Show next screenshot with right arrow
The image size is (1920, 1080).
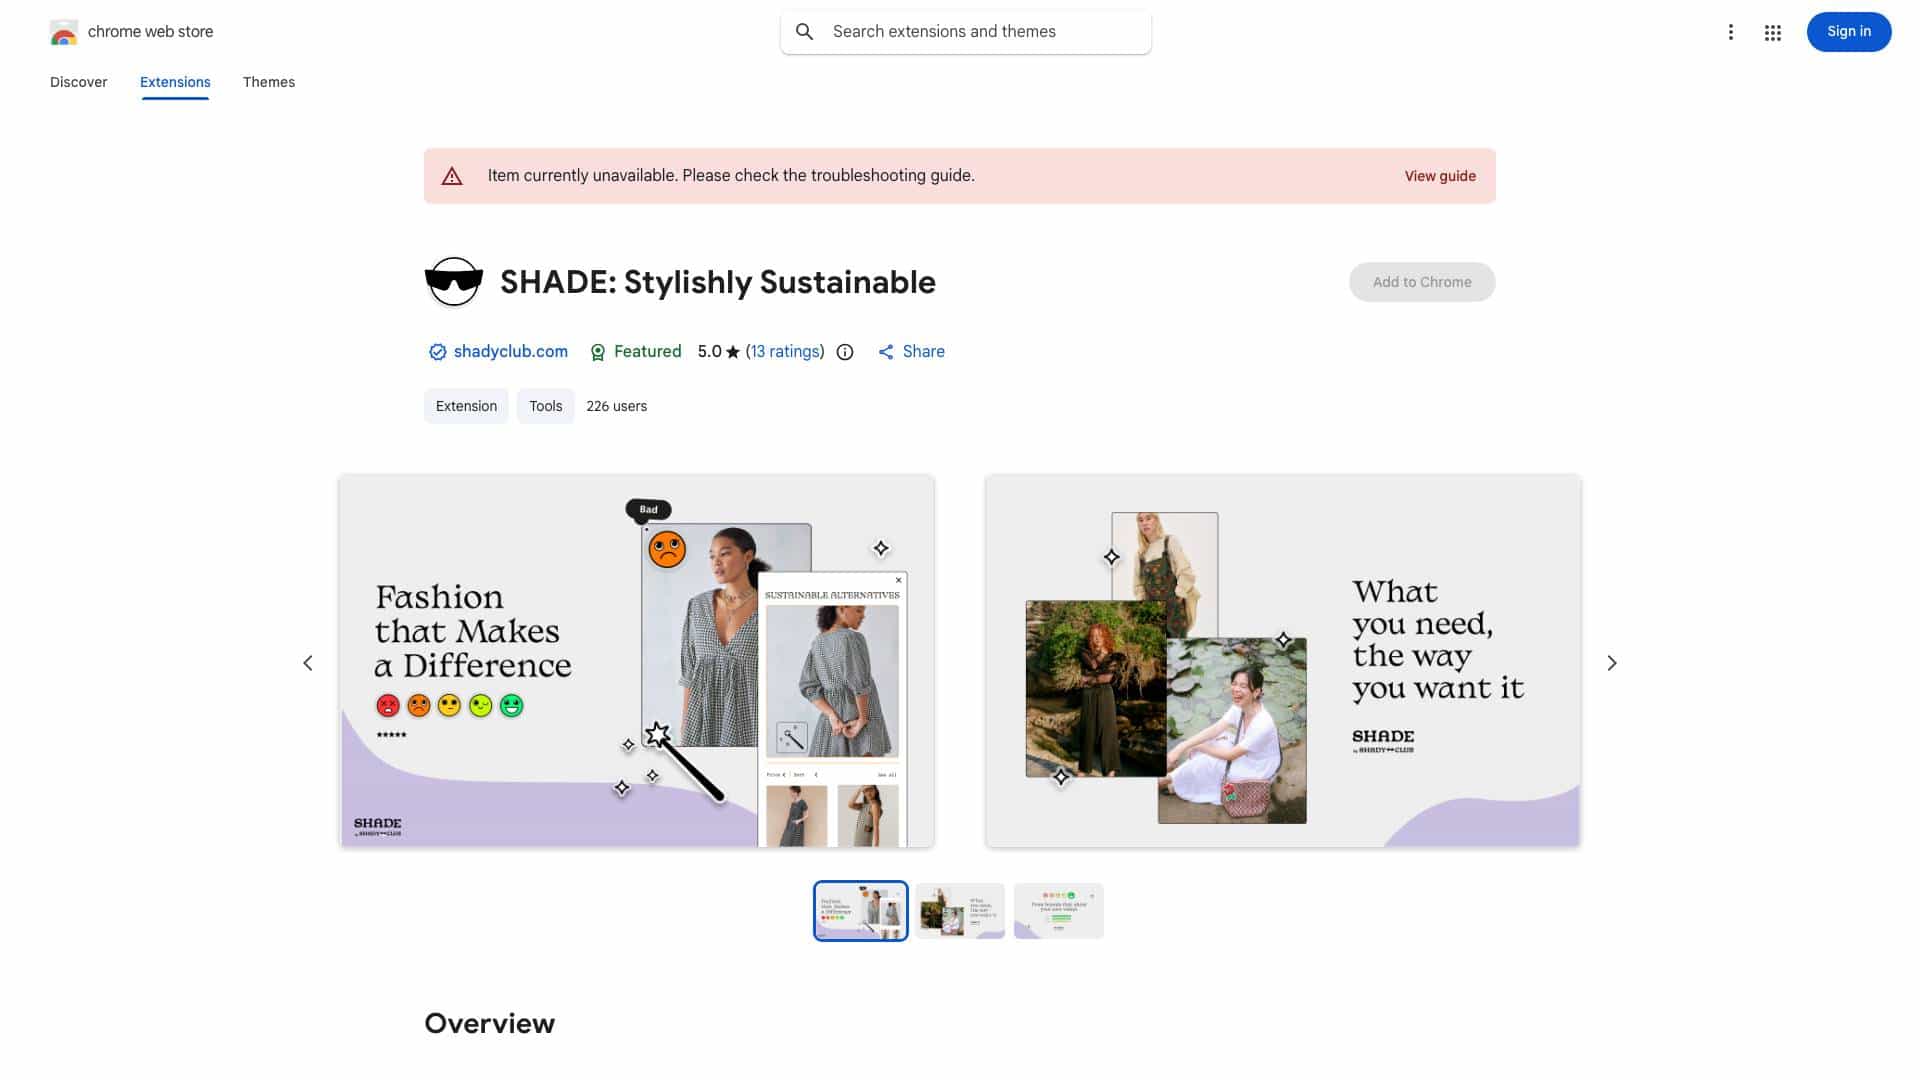(x=1611, y=663)
